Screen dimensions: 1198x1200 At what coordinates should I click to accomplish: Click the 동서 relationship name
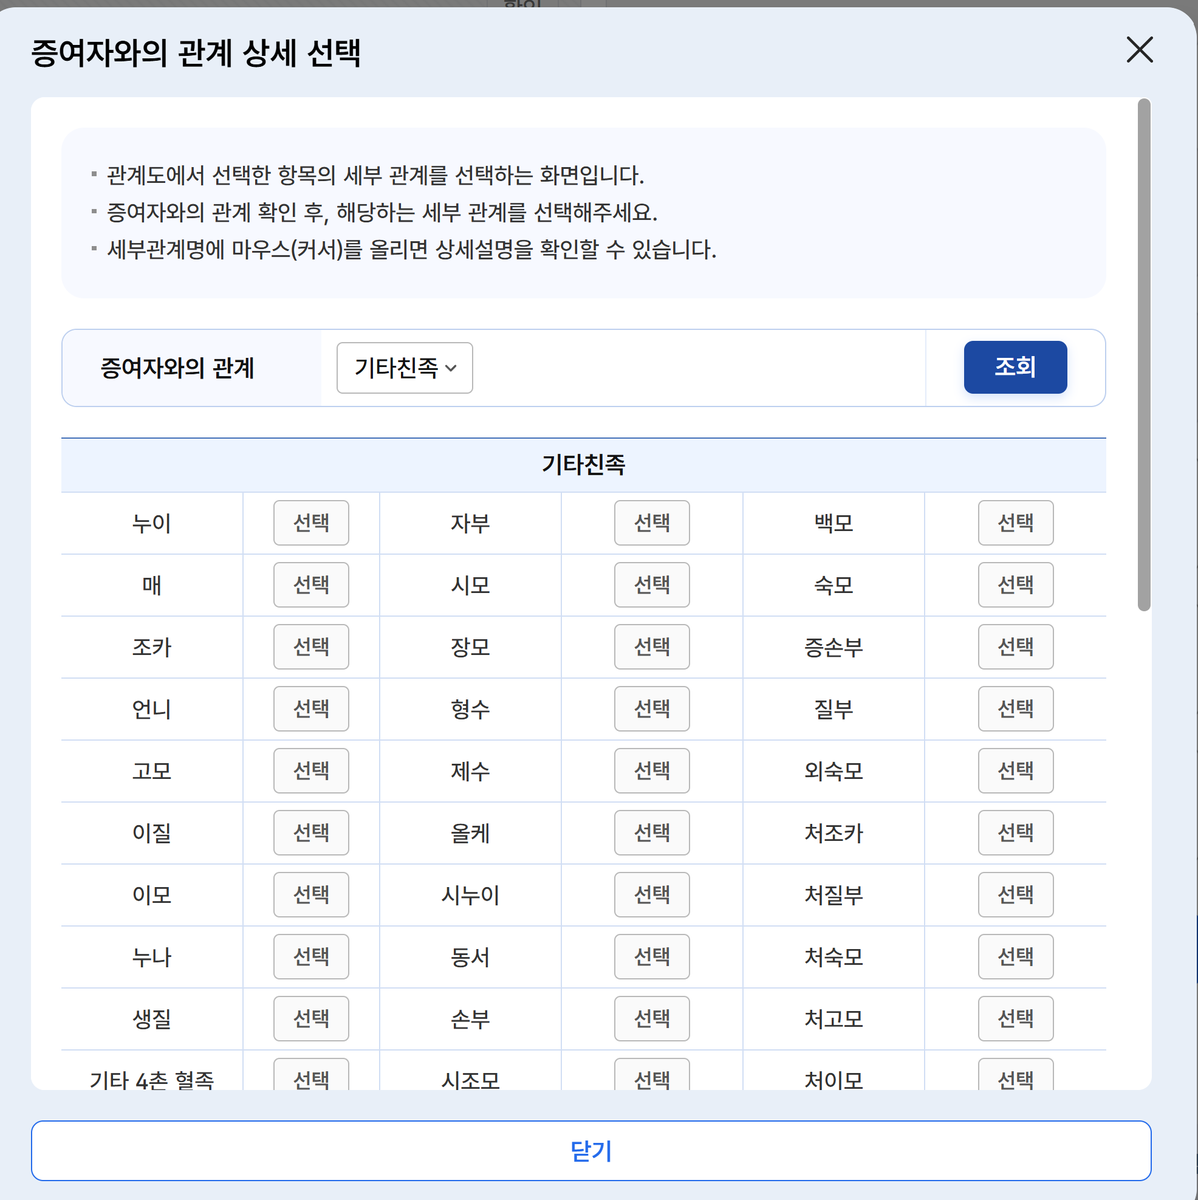coord(470,957)
